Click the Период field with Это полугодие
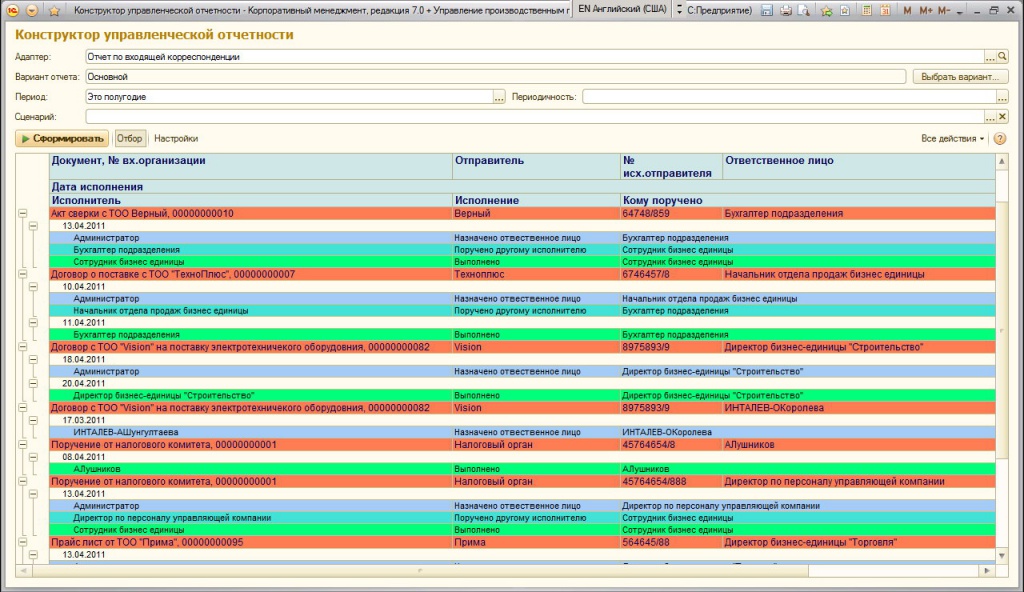The height and width of the screenshot is (592, 1024). tap(289, 97)
